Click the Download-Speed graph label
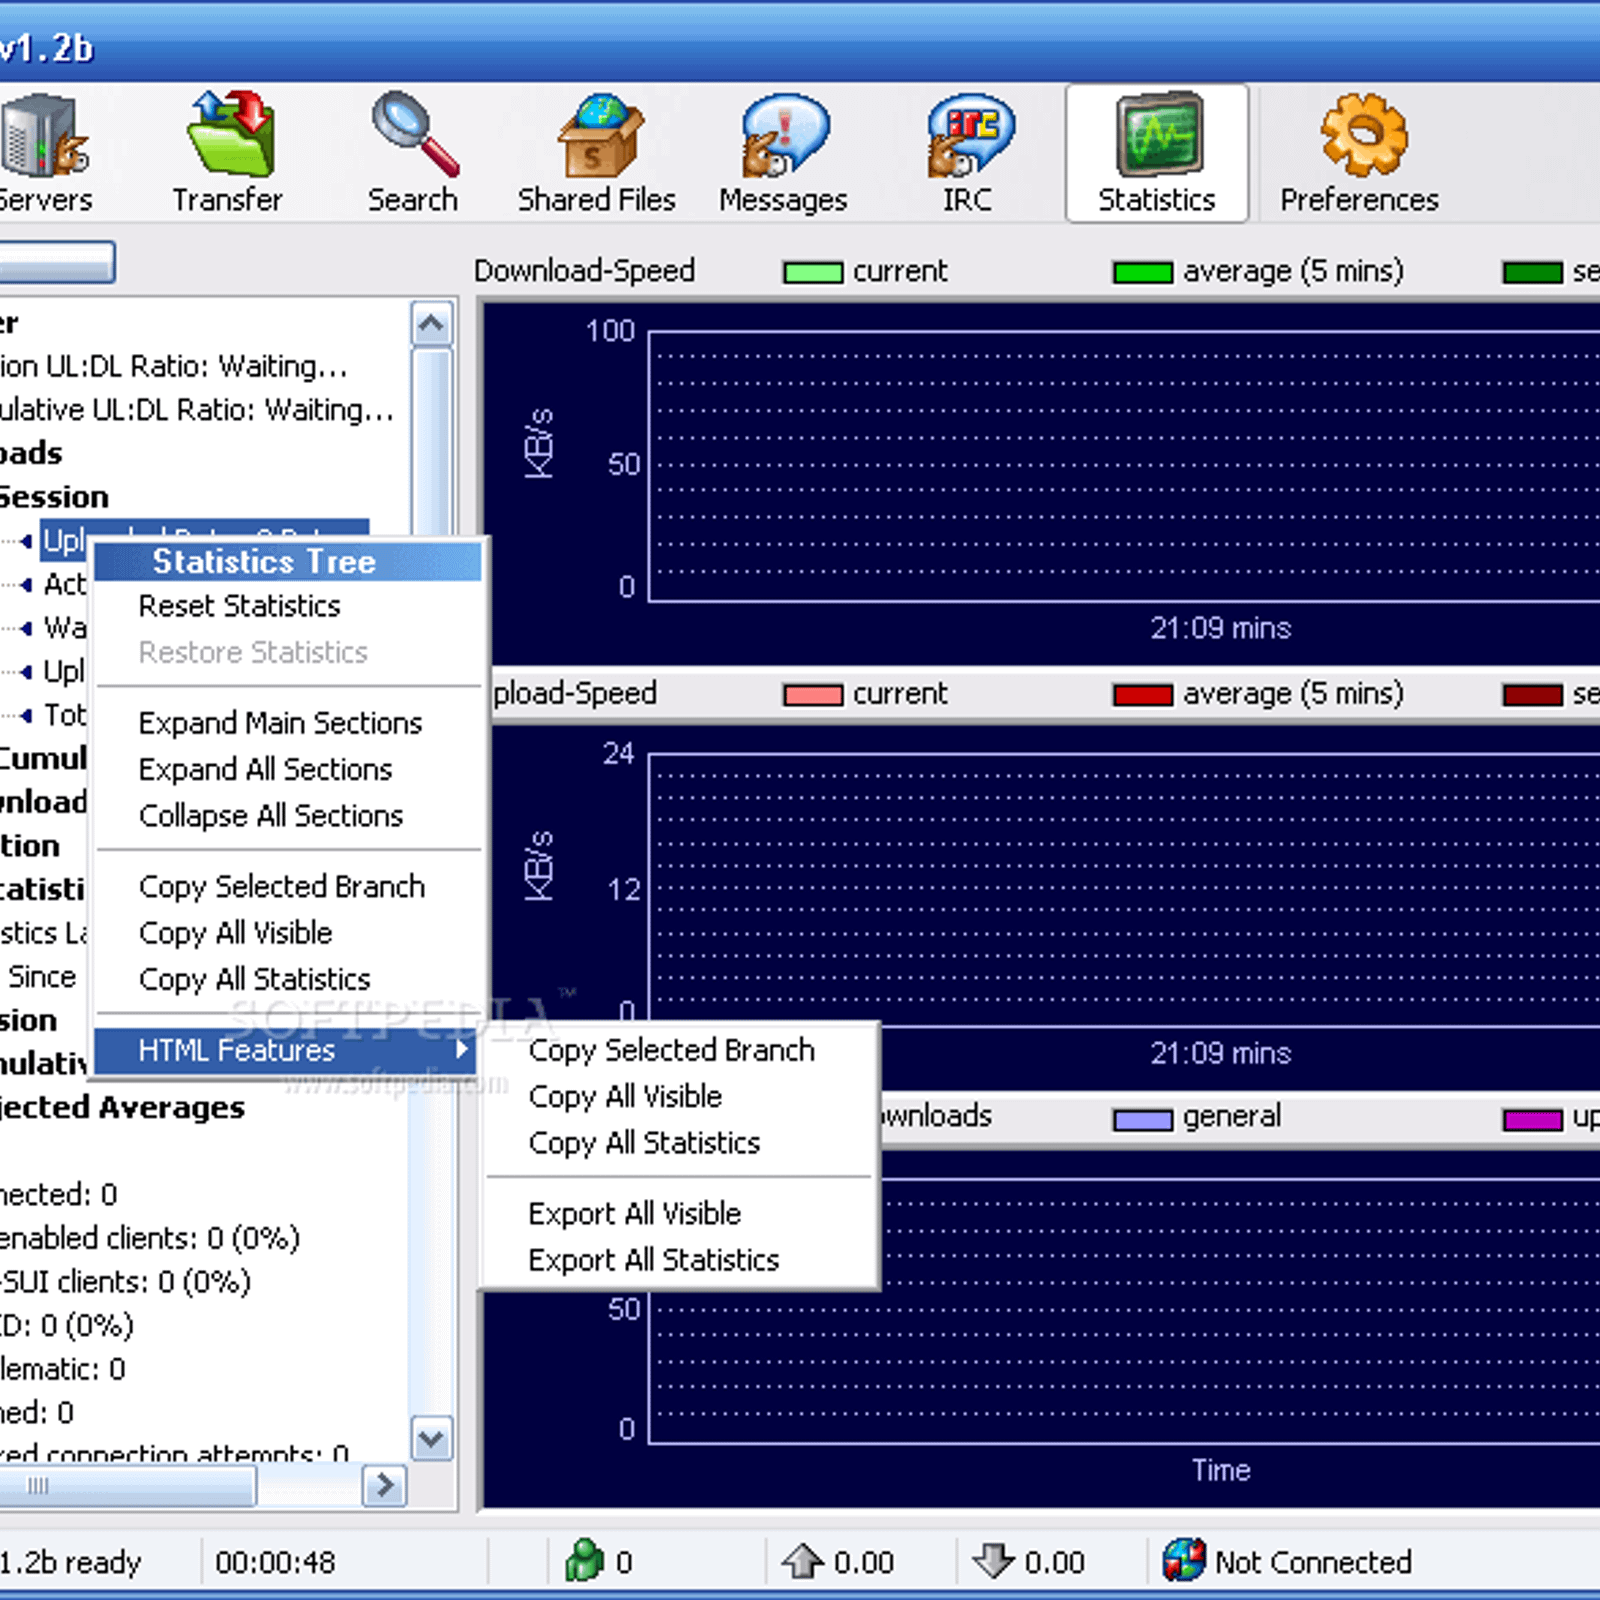 (584, 271)
